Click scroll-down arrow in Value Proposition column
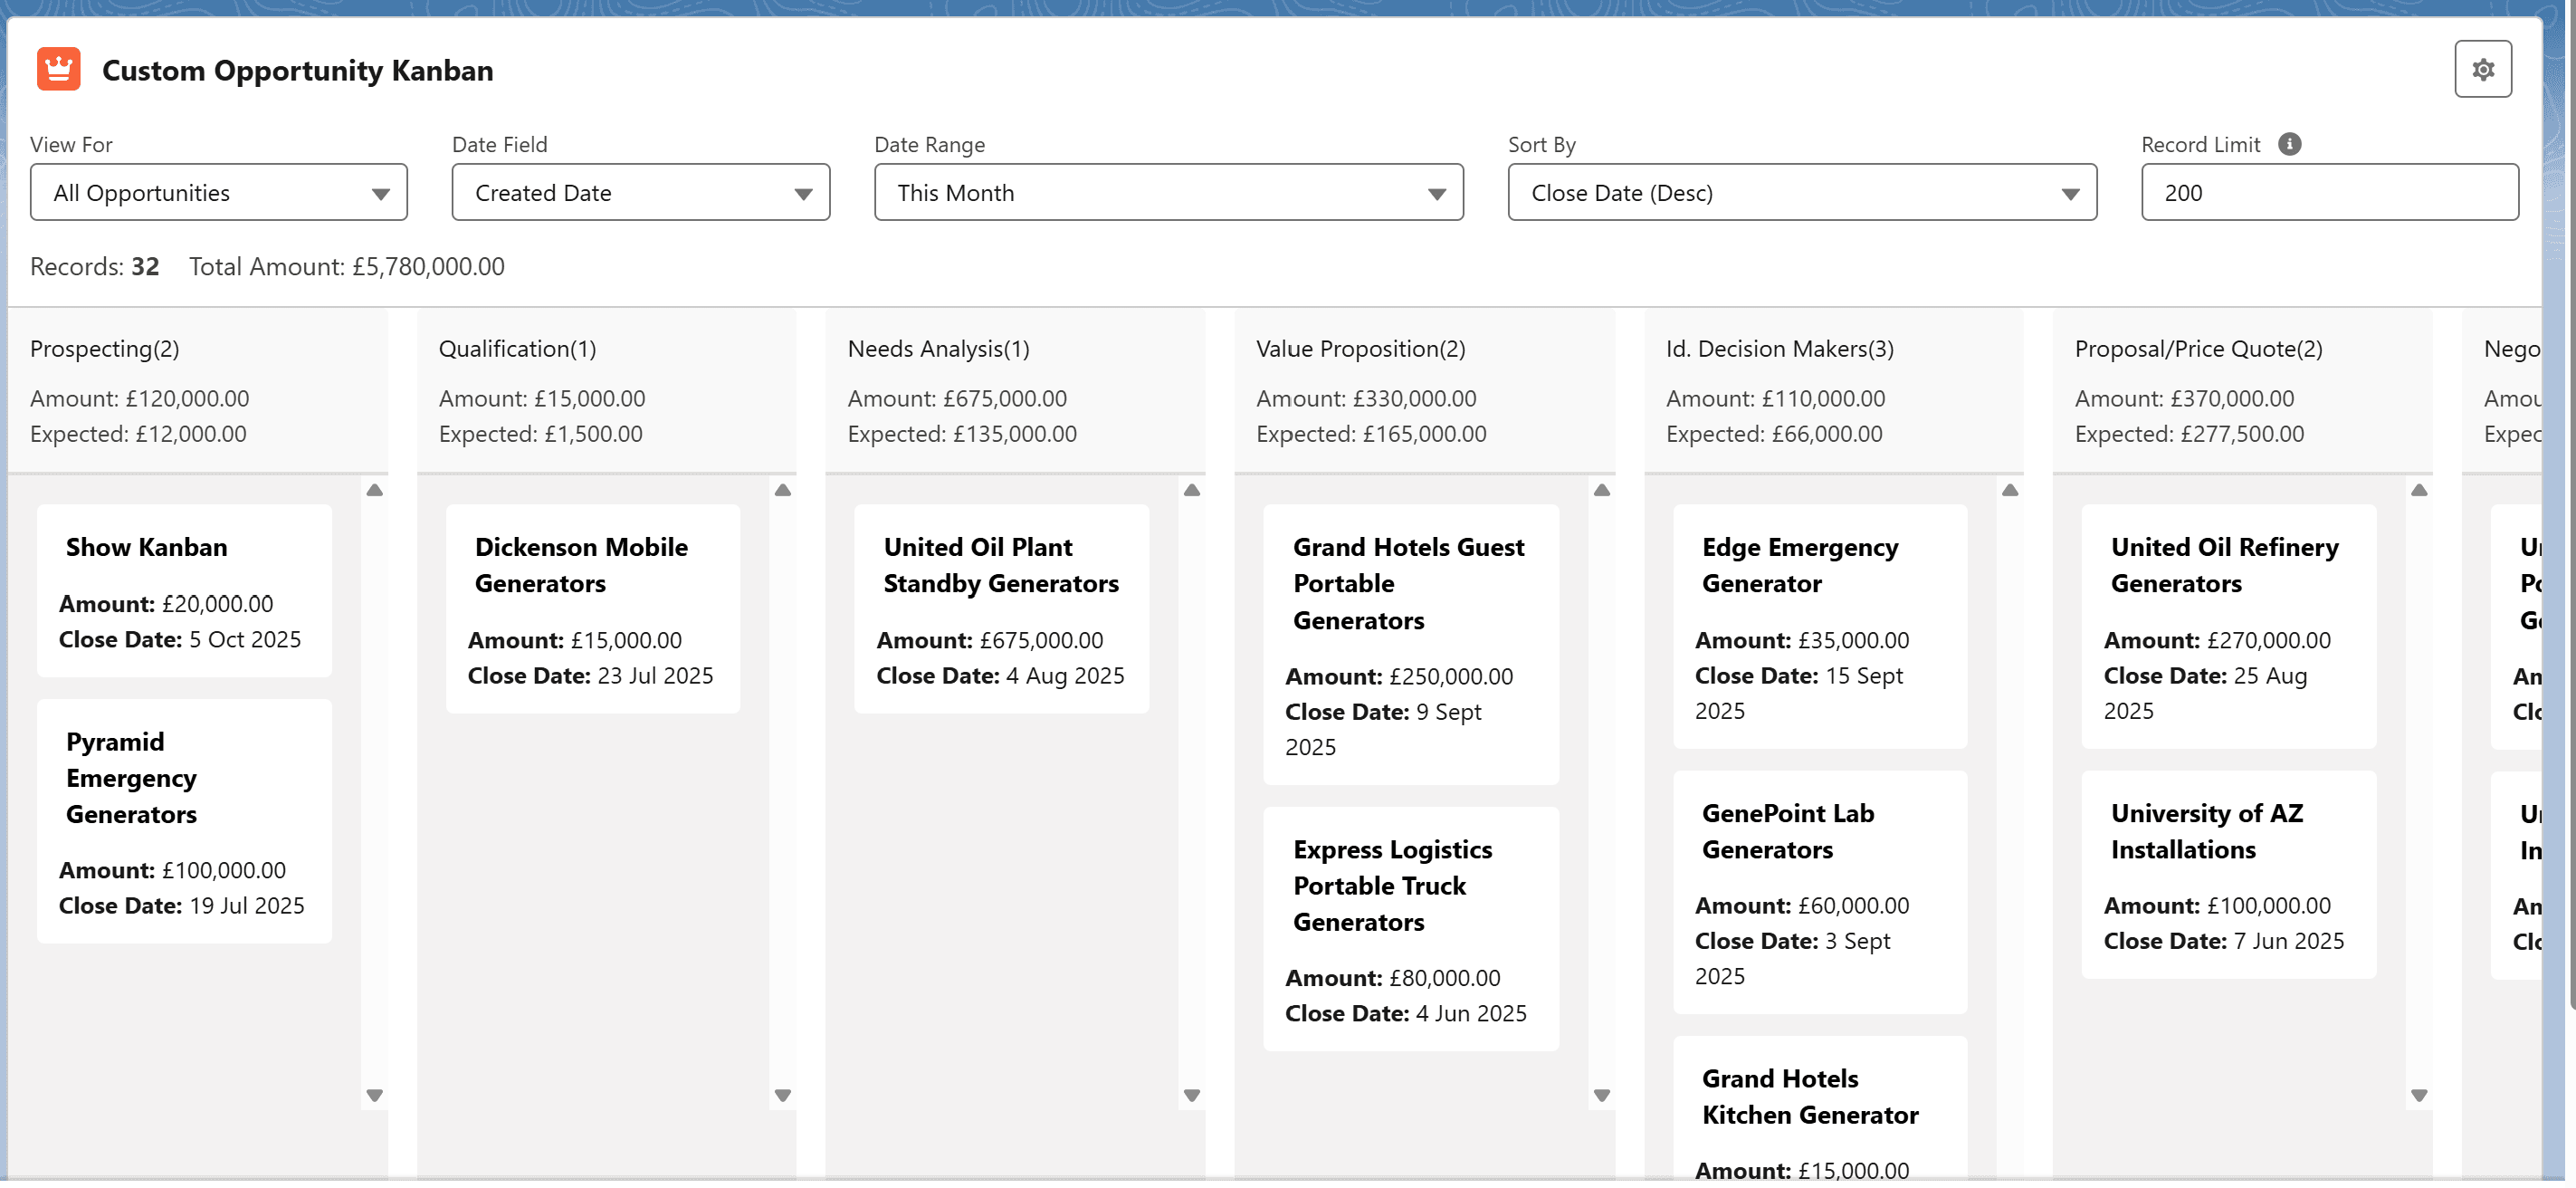The height and width of the screenshot is (1188, 2576). point(1602,1095)
